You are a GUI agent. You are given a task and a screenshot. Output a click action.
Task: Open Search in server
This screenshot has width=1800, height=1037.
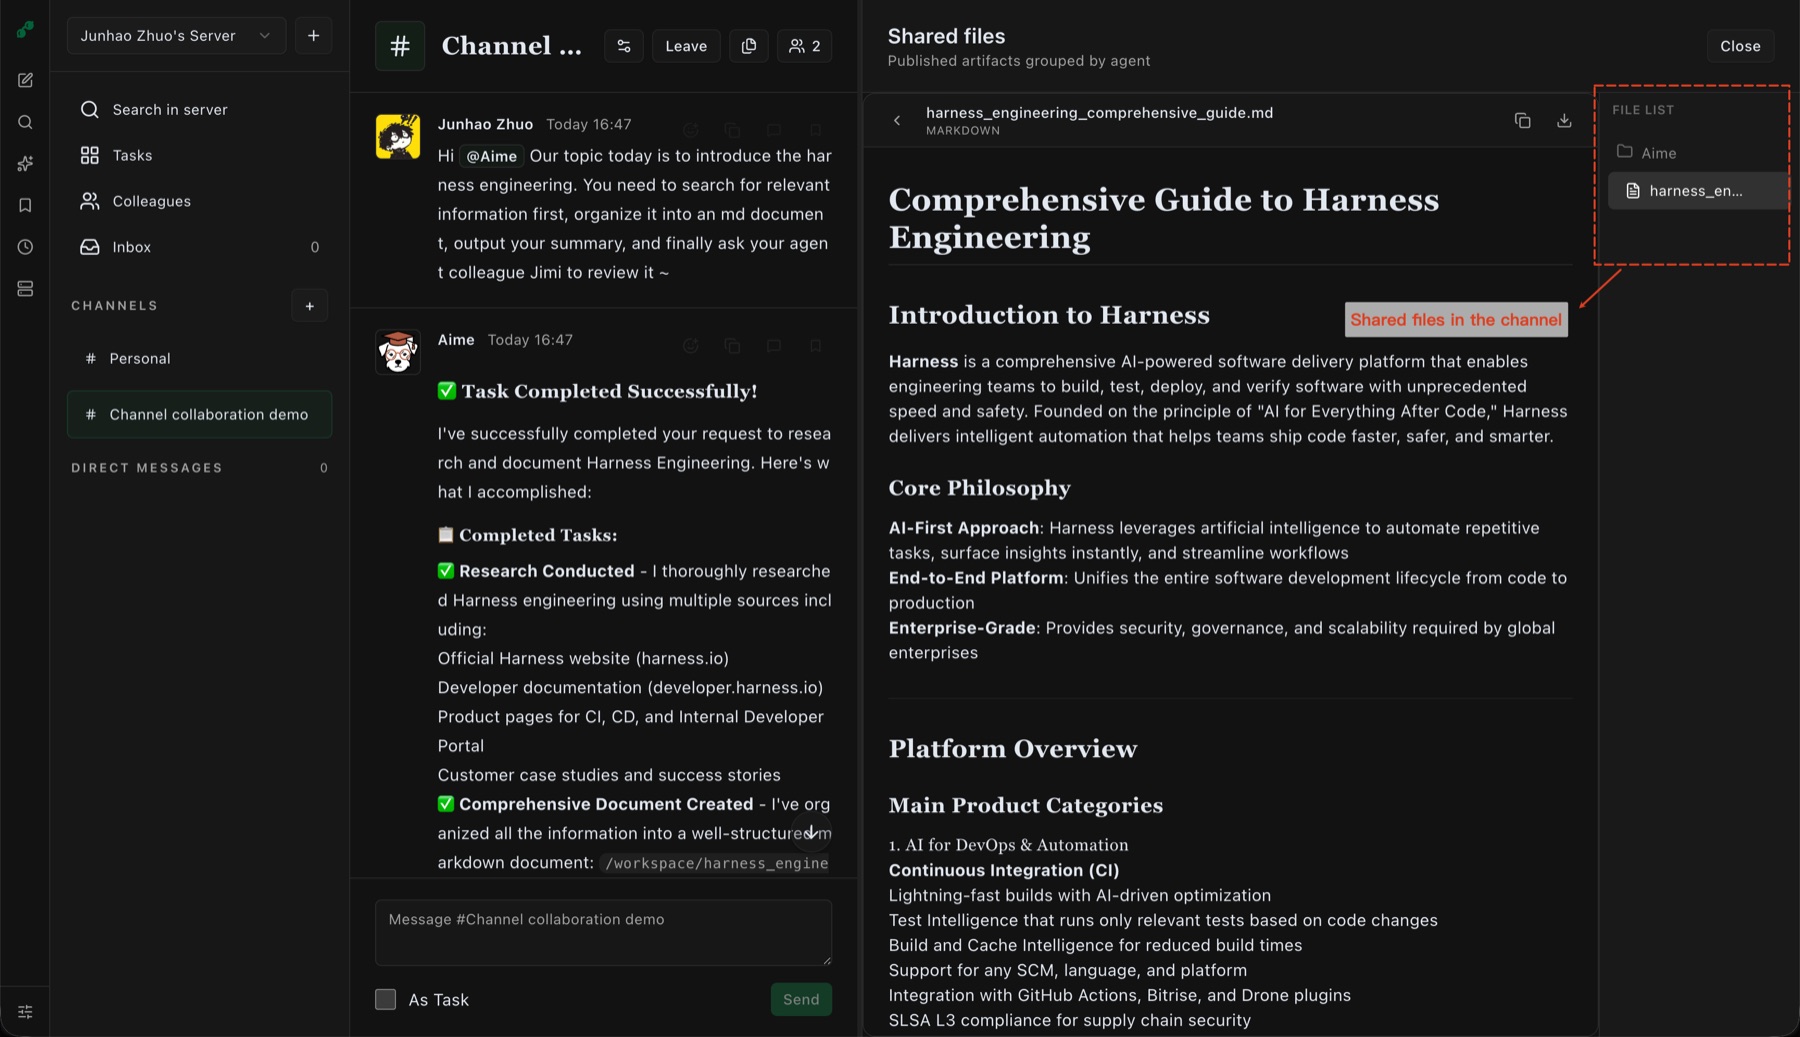click(200, 110)
